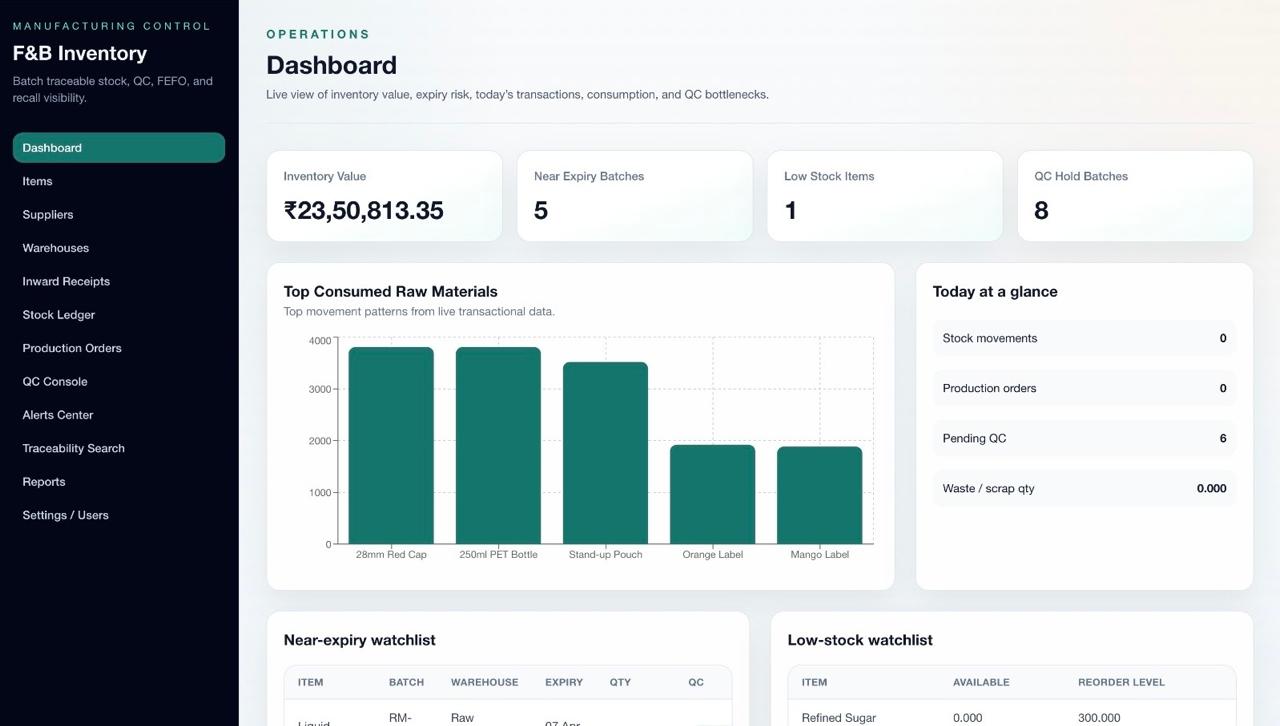The width and height of the screenshot is (1280, 726).
Task: Click the Stock movements glance row
Action: (1084, 338)
